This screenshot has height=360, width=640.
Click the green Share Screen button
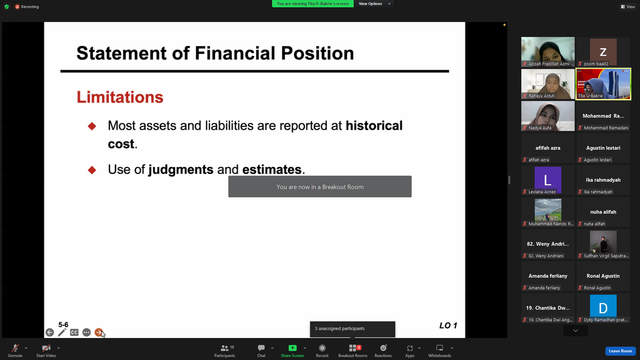point(292,350)
